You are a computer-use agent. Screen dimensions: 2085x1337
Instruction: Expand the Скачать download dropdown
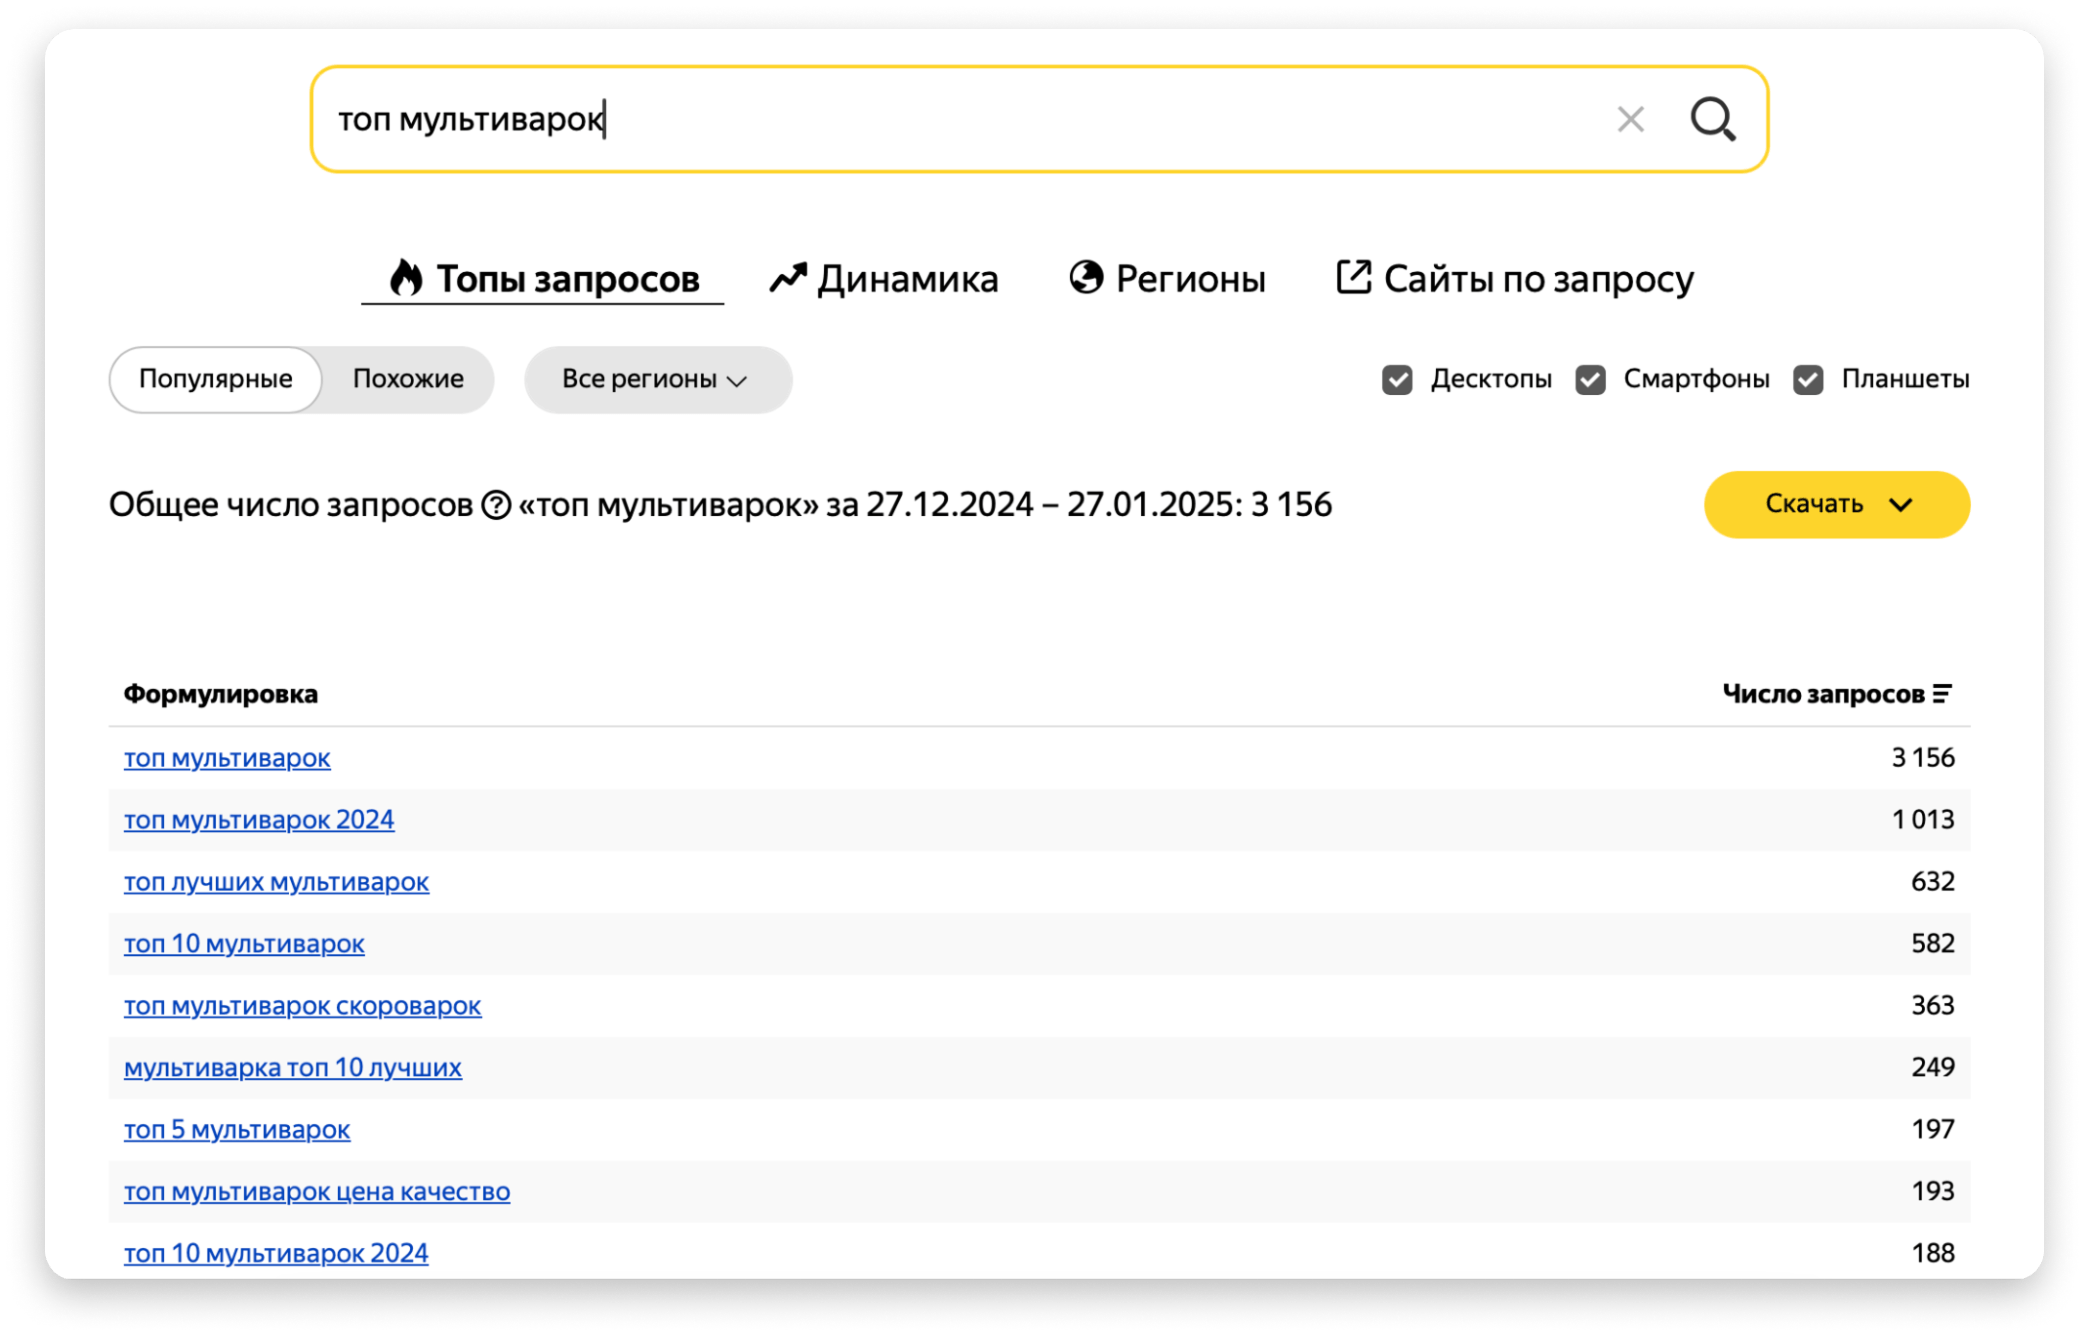(x=1836, y=505)
